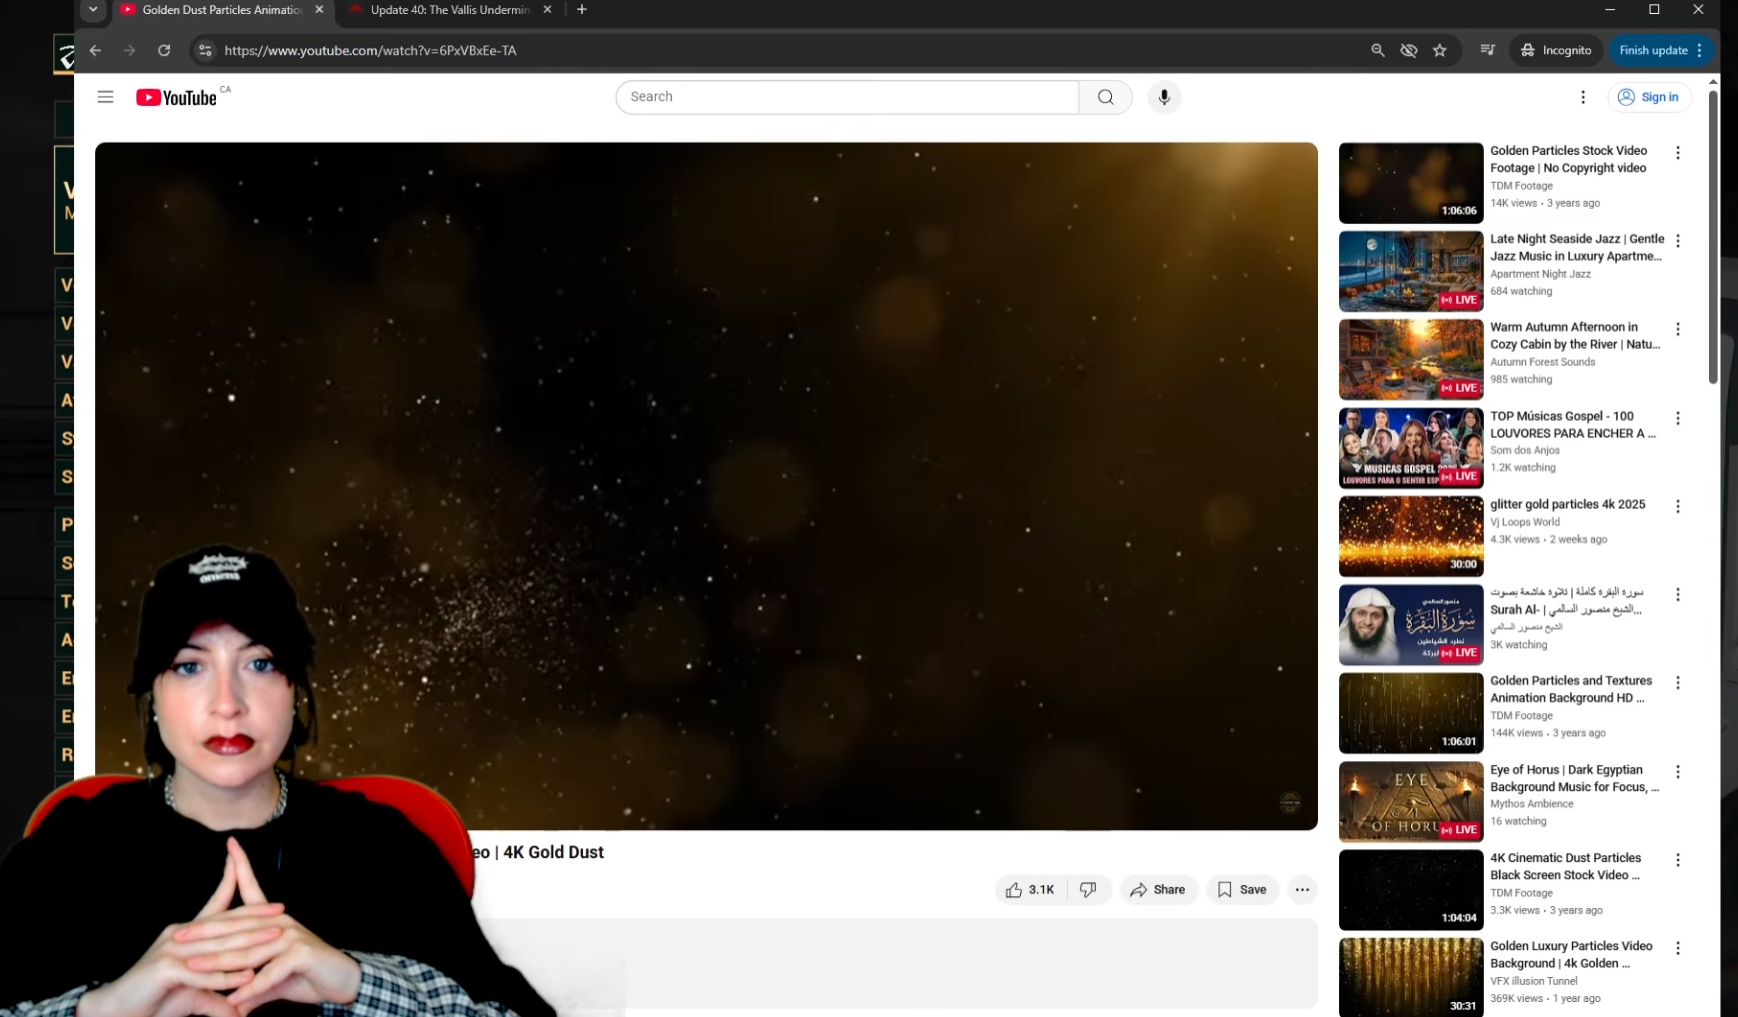This screenshot has height=1017, width=1738.
Task: Start voice search with the microphone
Action: pyautogui.click(x=1164, y=97)
